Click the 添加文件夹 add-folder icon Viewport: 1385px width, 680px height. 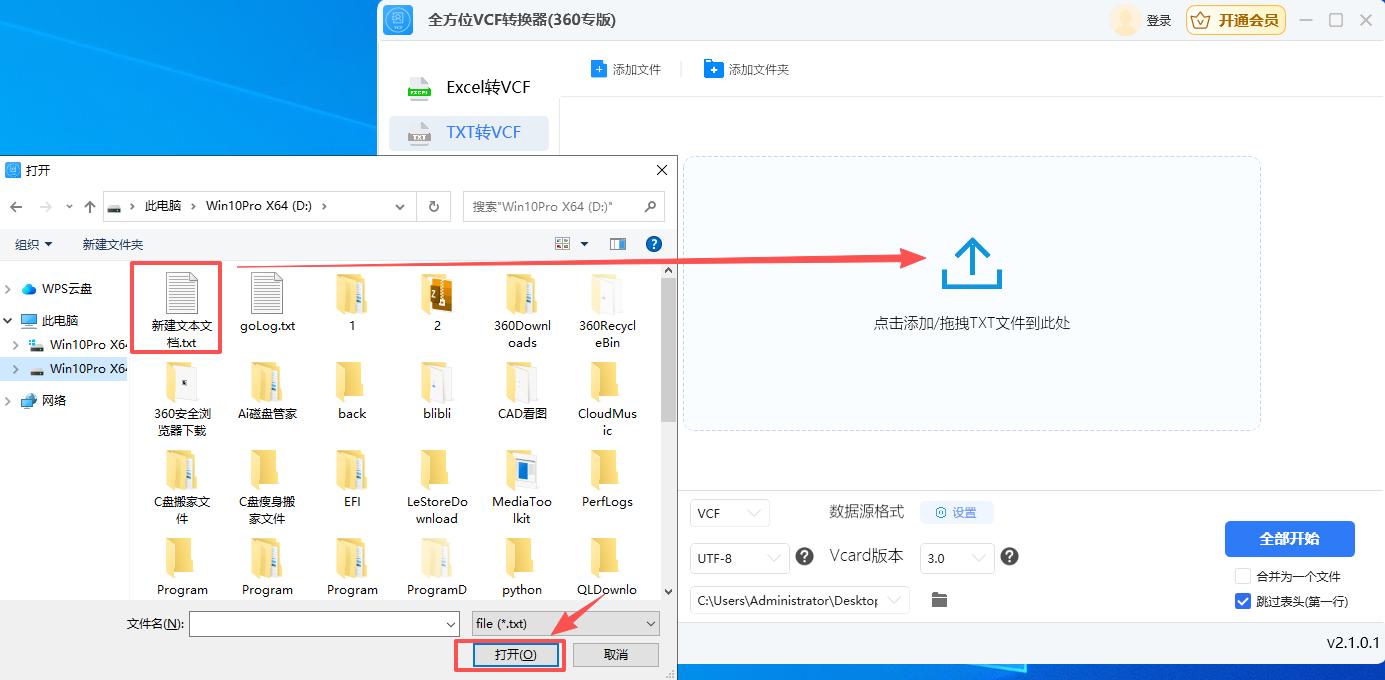point(713,68)
